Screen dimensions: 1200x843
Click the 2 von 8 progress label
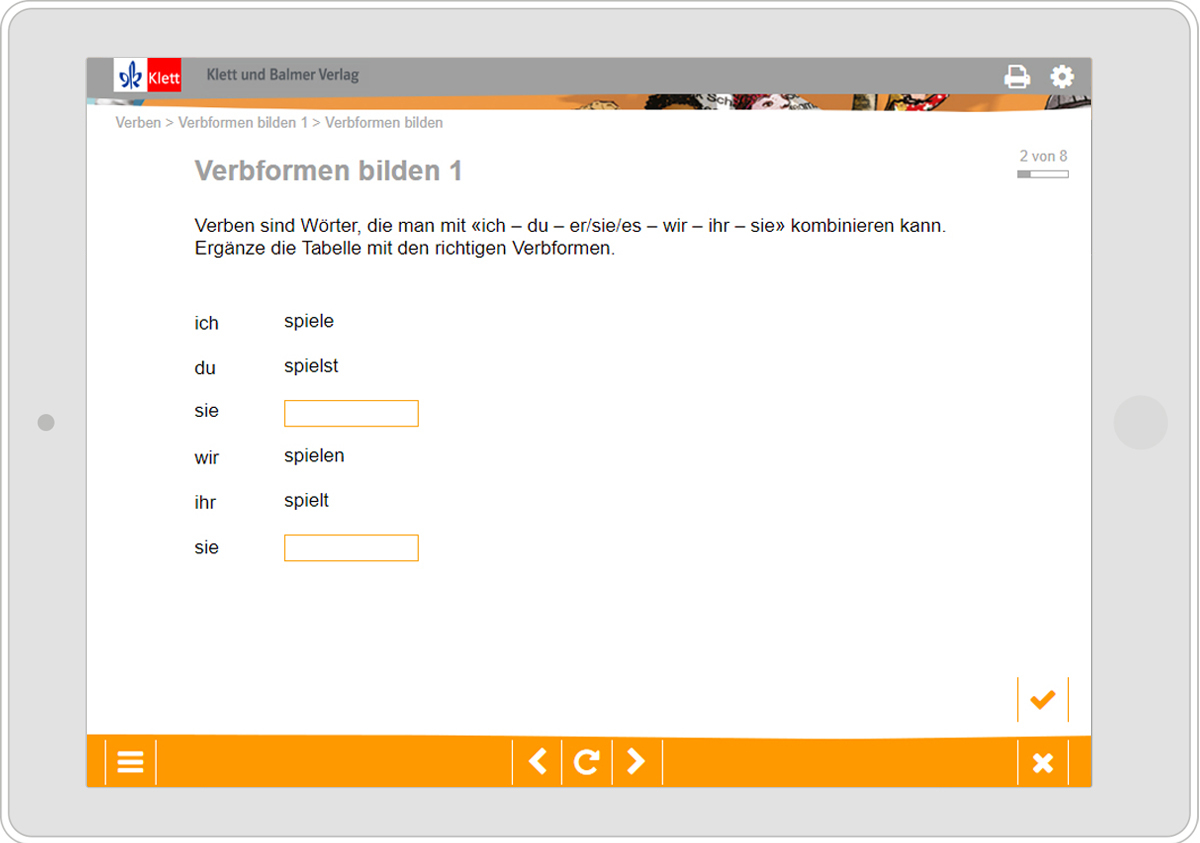(x=1043, y=156)
